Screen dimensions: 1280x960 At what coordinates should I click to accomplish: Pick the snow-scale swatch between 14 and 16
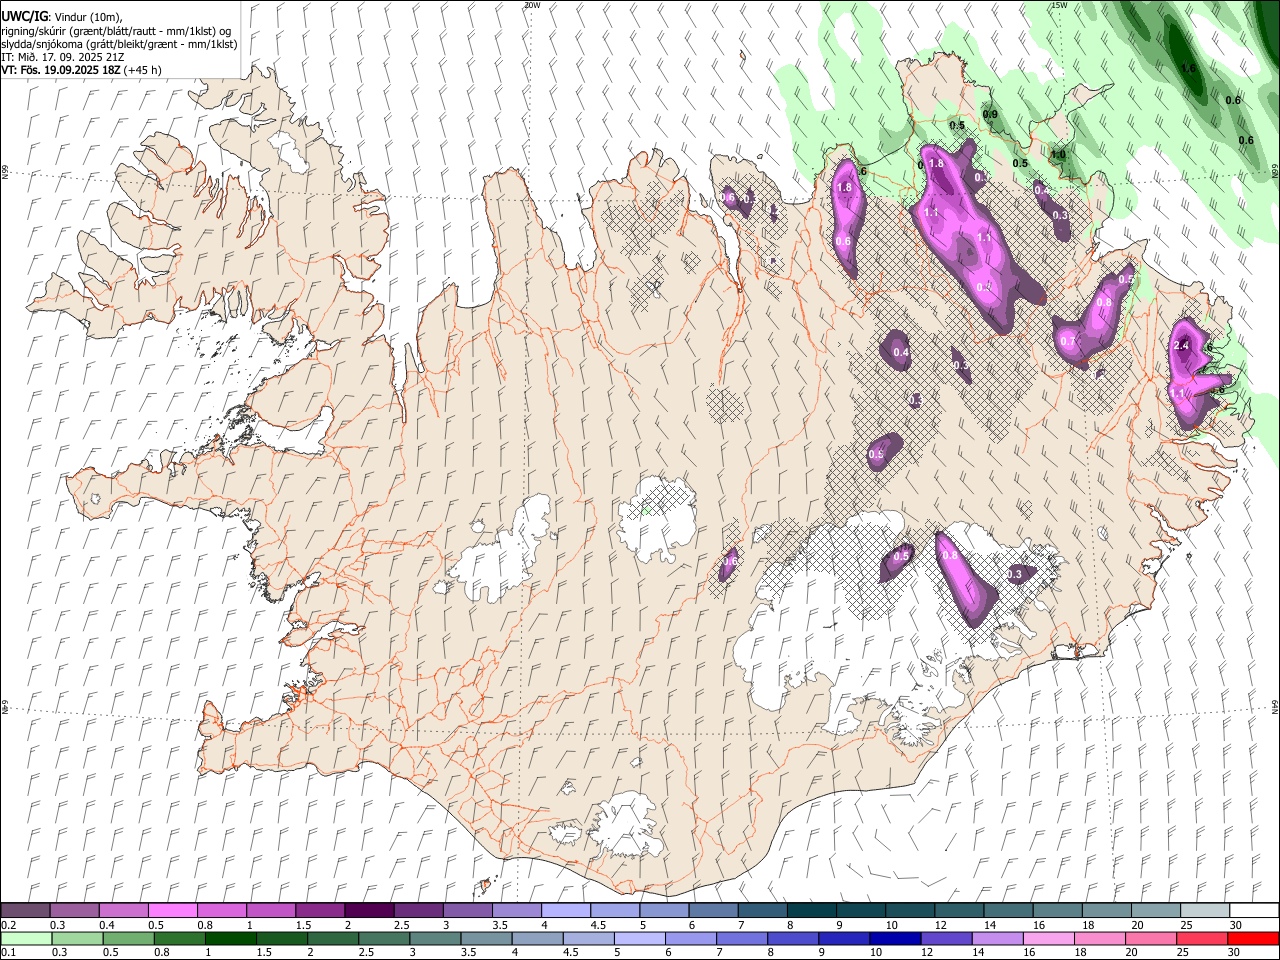(x=1007, y=910)
